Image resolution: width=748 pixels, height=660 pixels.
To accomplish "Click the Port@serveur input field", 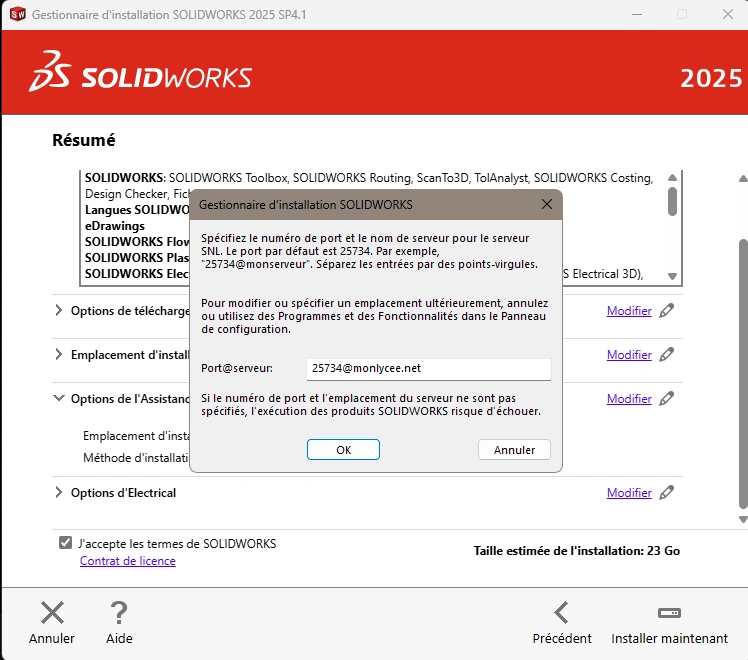I will tap(428, 369).
